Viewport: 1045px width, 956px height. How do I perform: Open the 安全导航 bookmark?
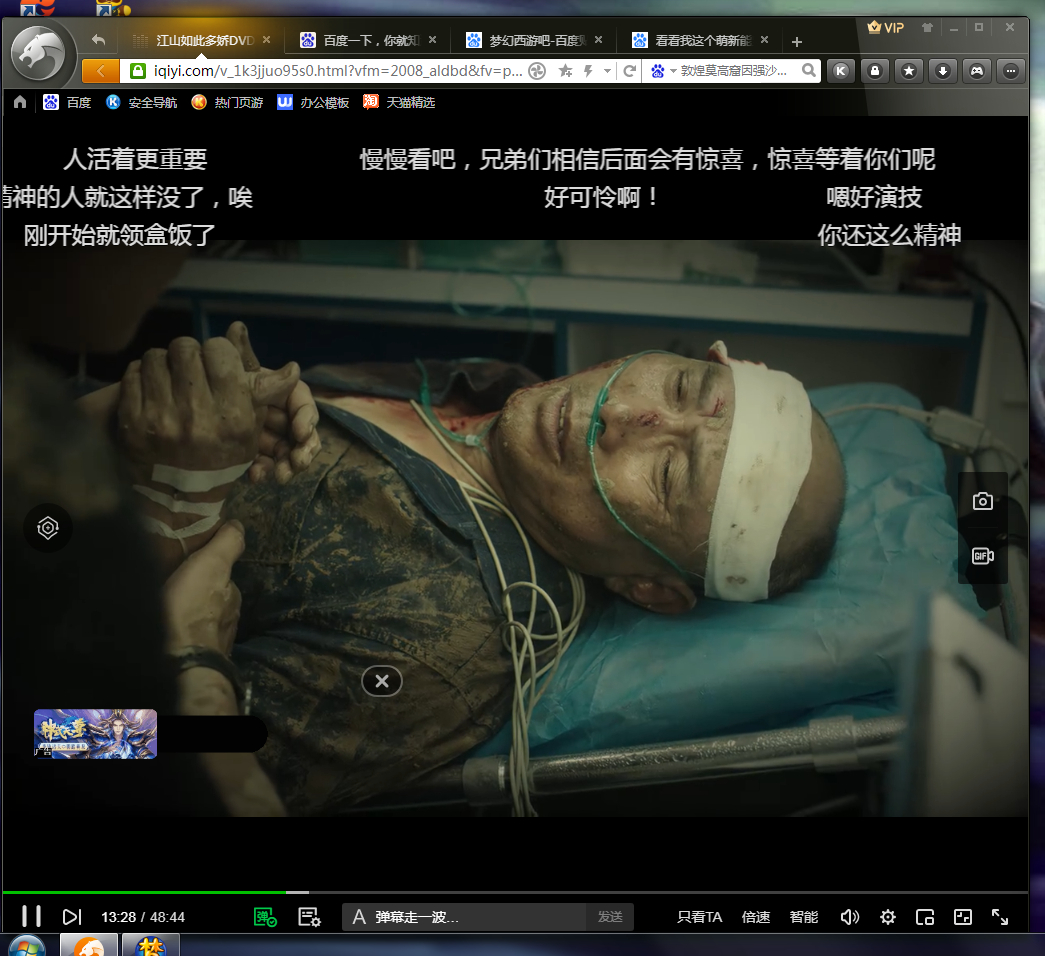[x=141, y=102]
